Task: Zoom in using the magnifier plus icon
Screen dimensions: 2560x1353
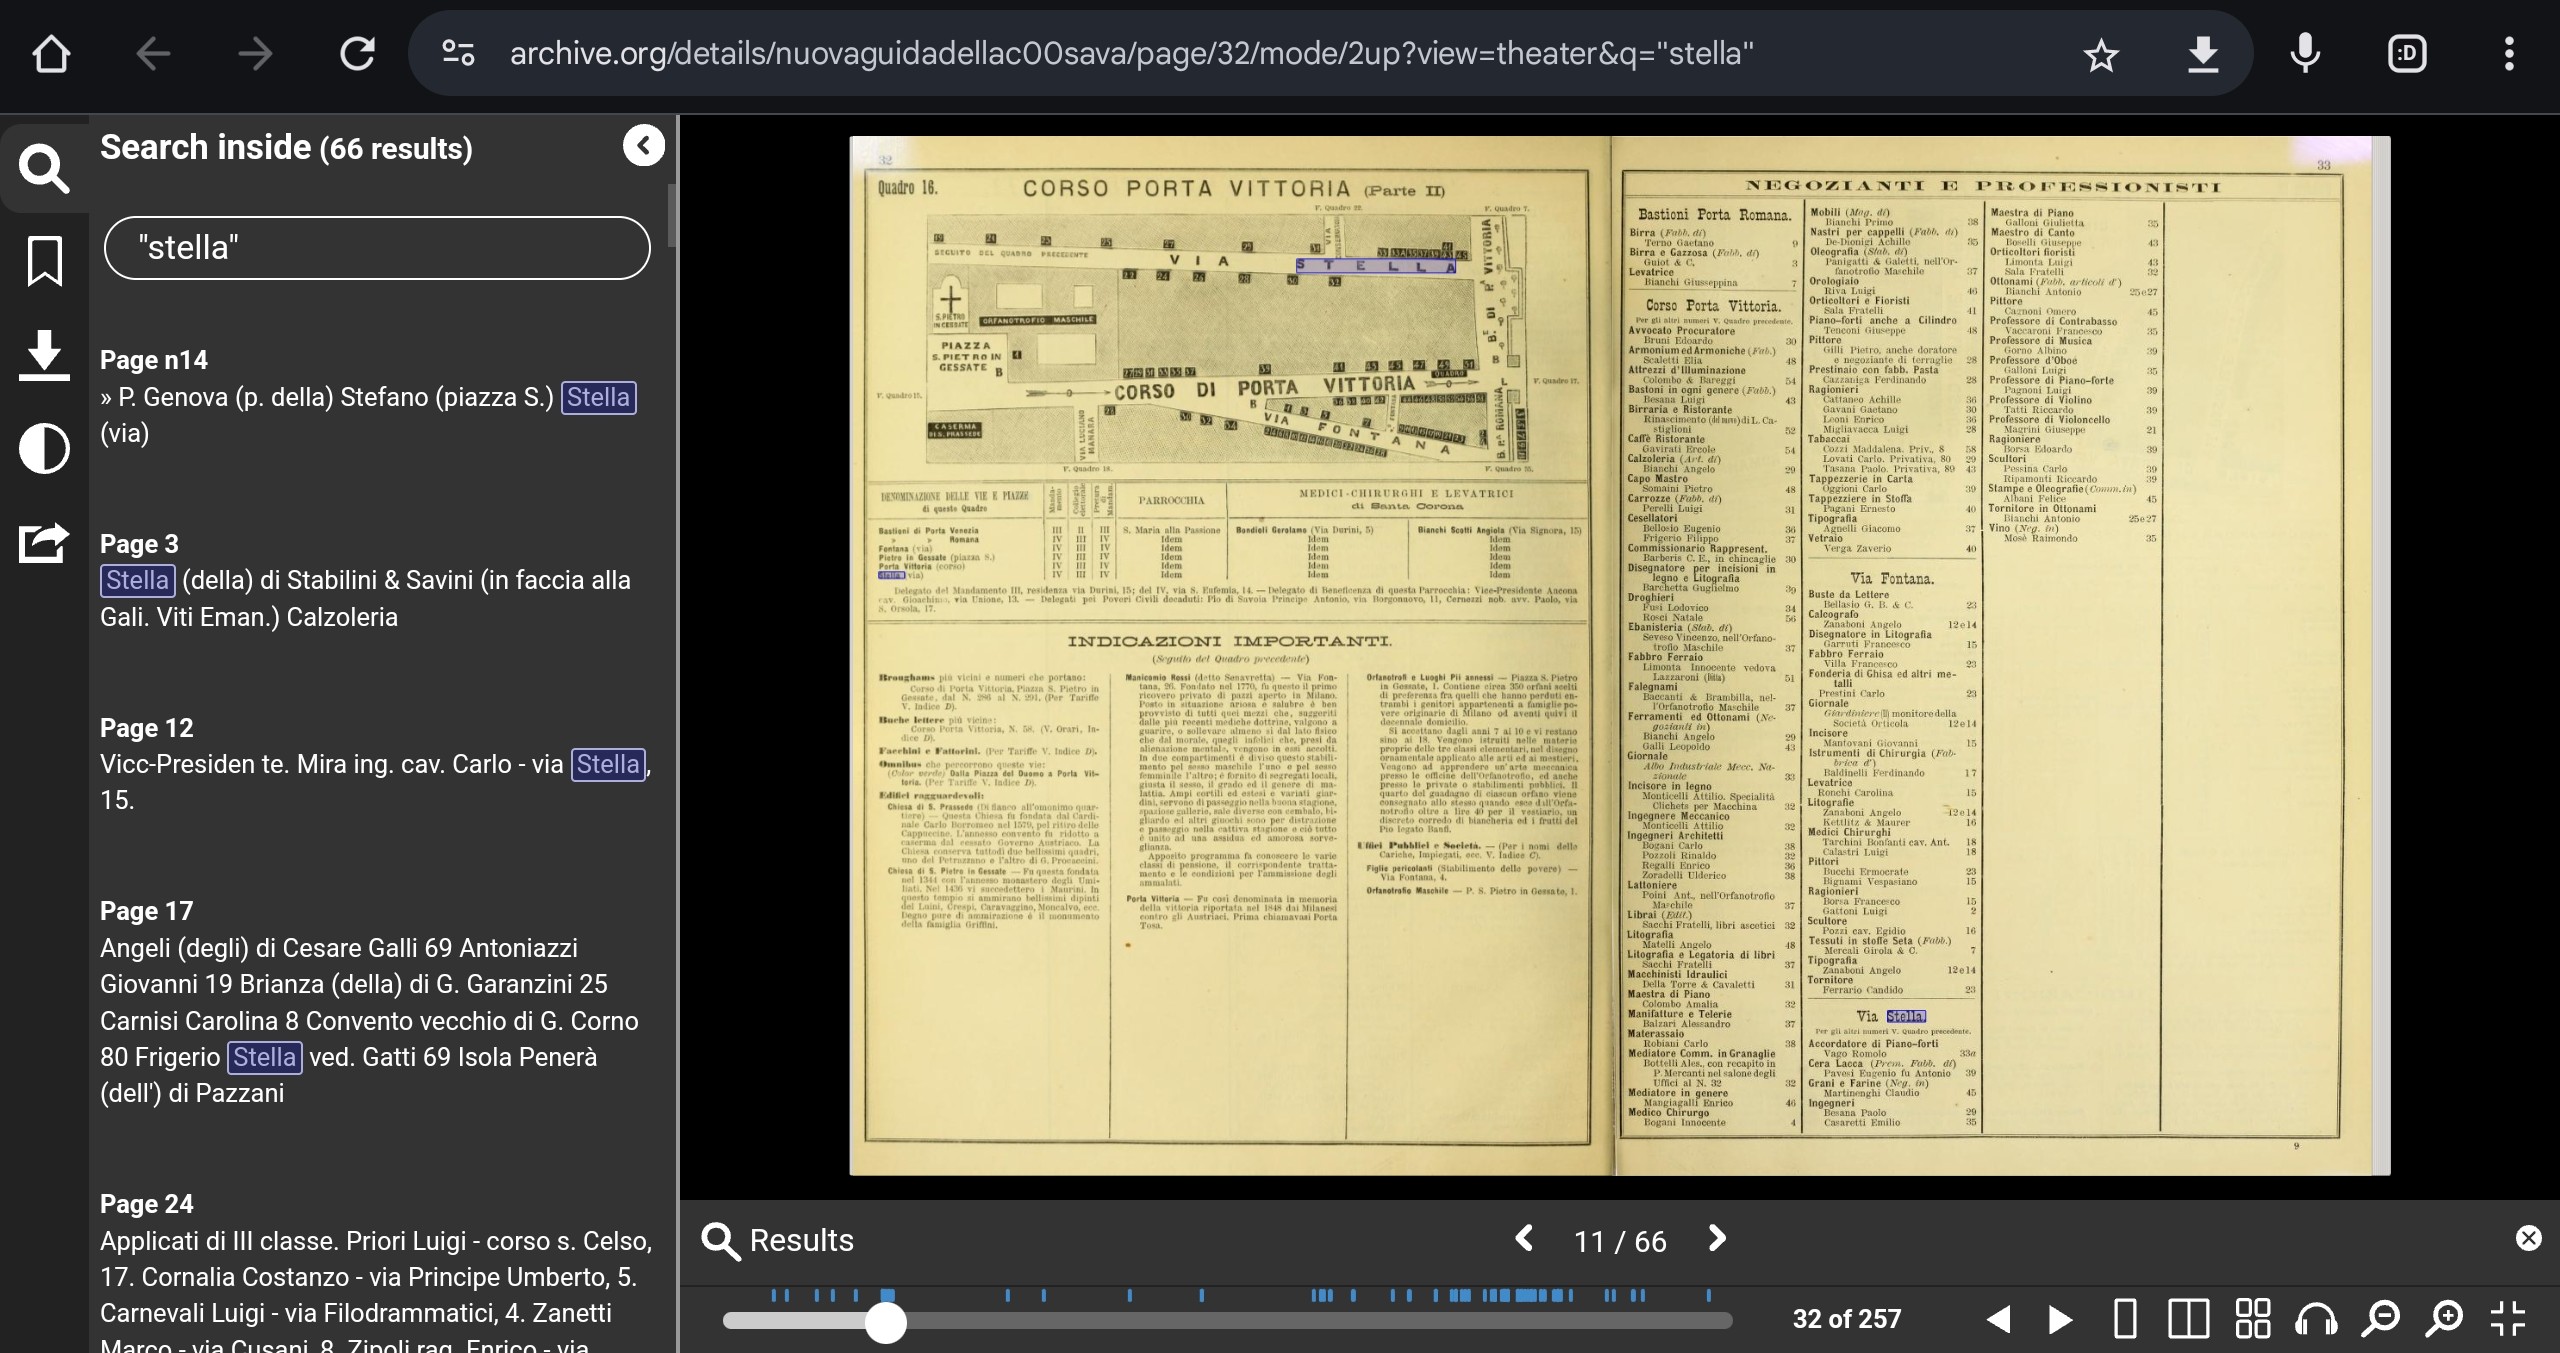Action: (2445, 1319)
